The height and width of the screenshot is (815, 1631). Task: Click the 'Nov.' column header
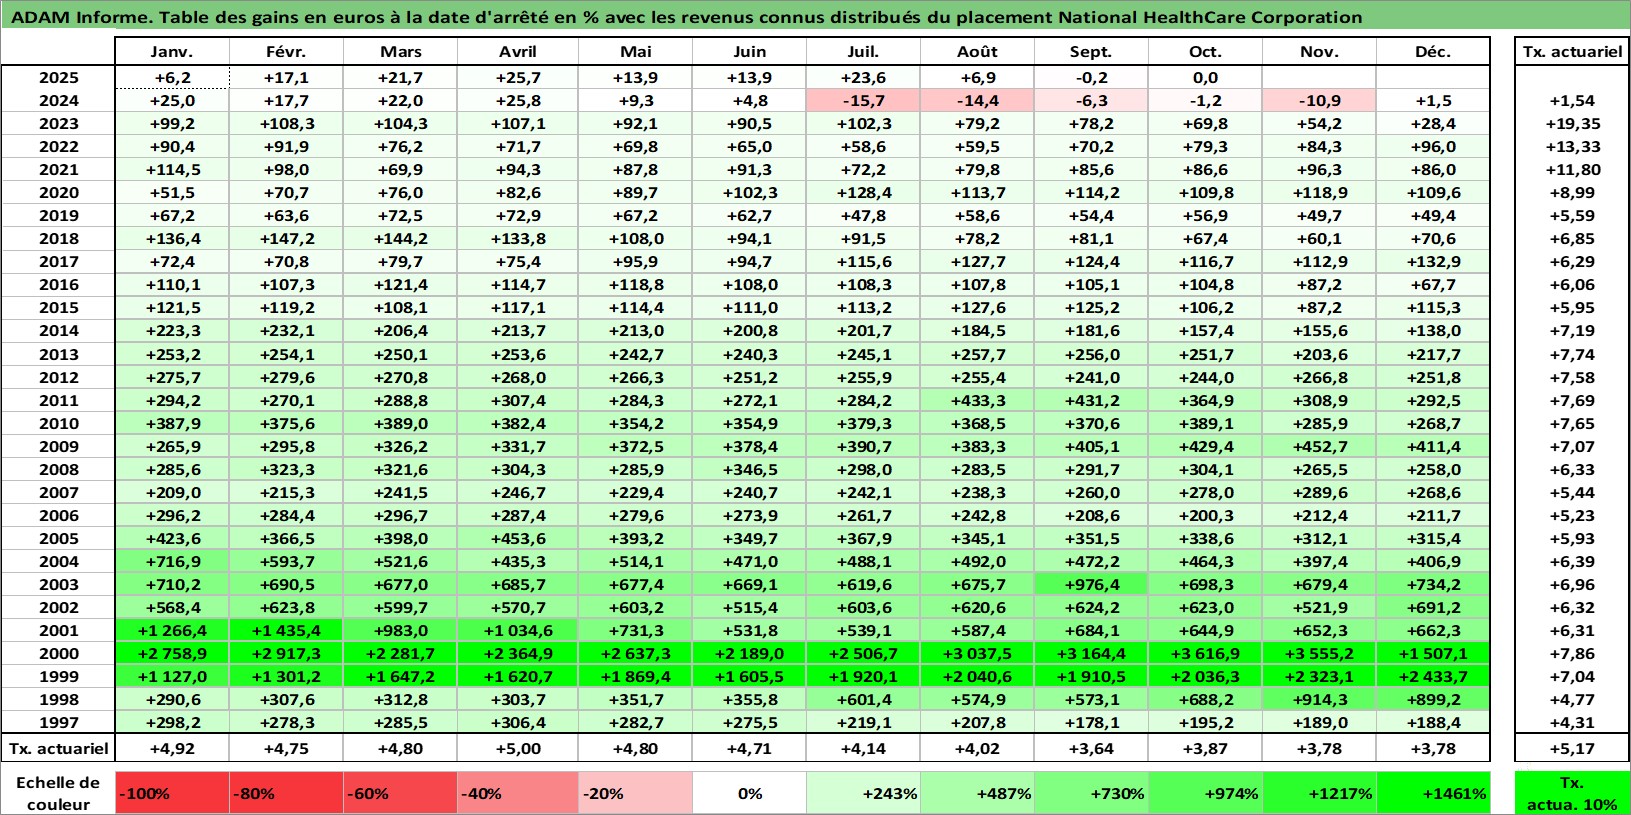click(x=1320, y=52)
